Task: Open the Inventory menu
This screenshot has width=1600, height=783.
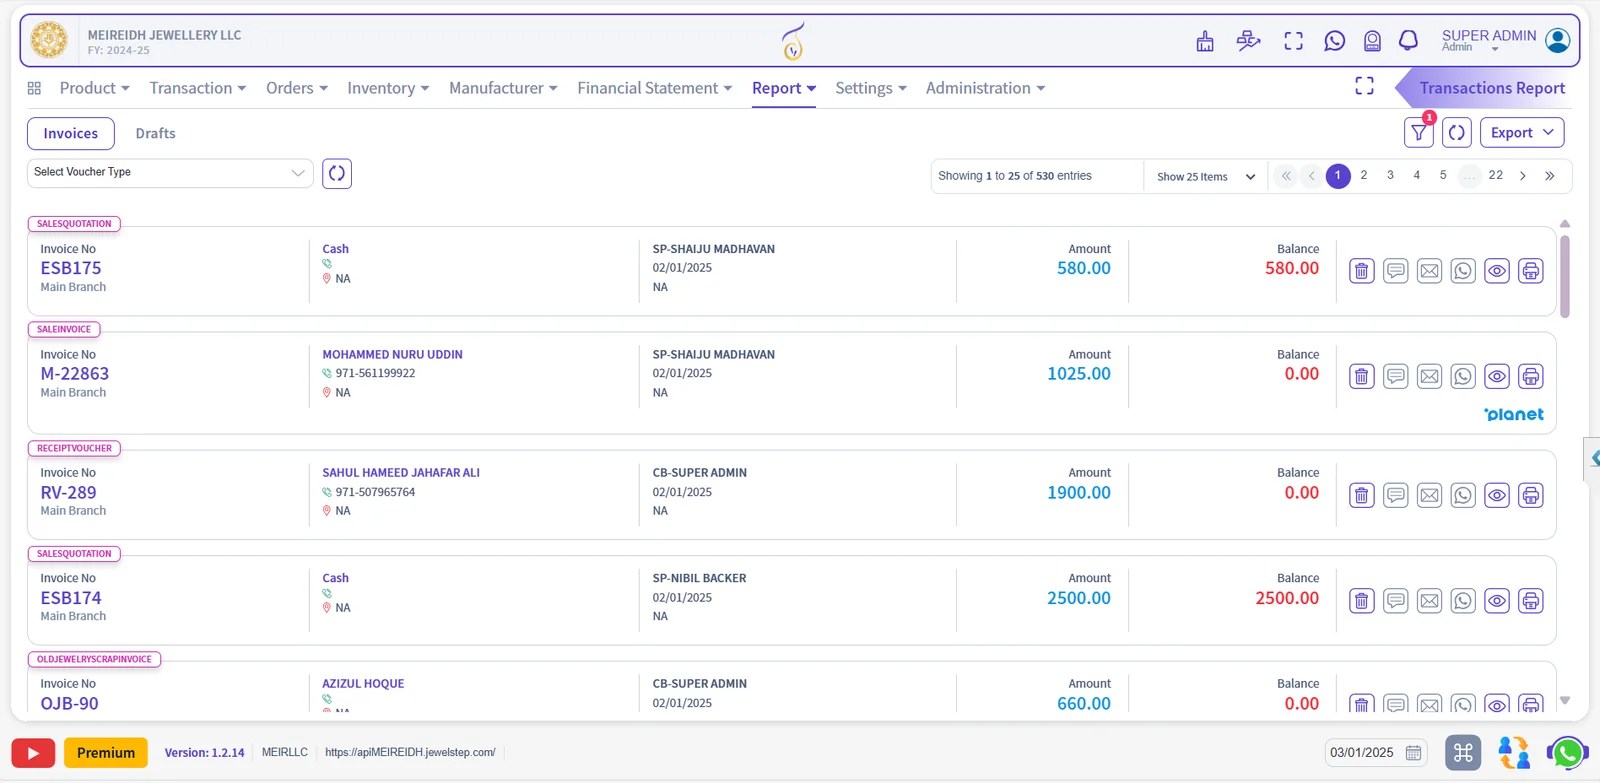Action: [388, 88]
